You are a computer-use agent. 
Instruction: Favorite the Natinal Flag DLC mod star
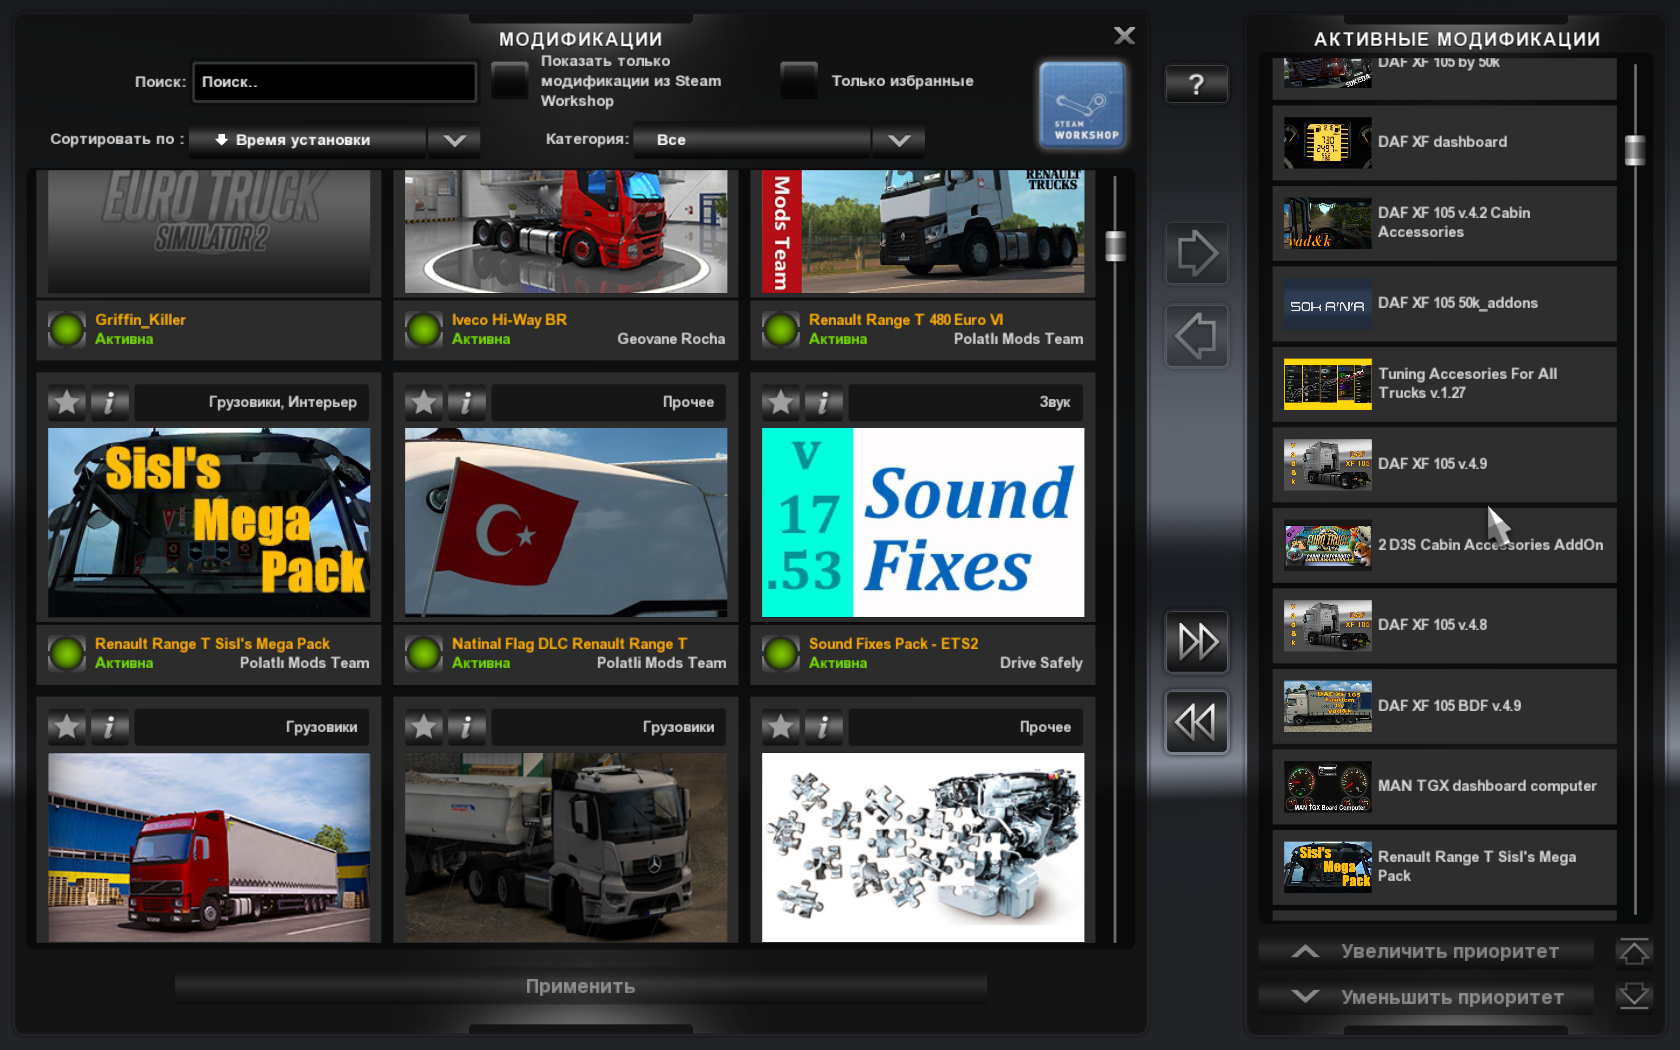point(424,402)
